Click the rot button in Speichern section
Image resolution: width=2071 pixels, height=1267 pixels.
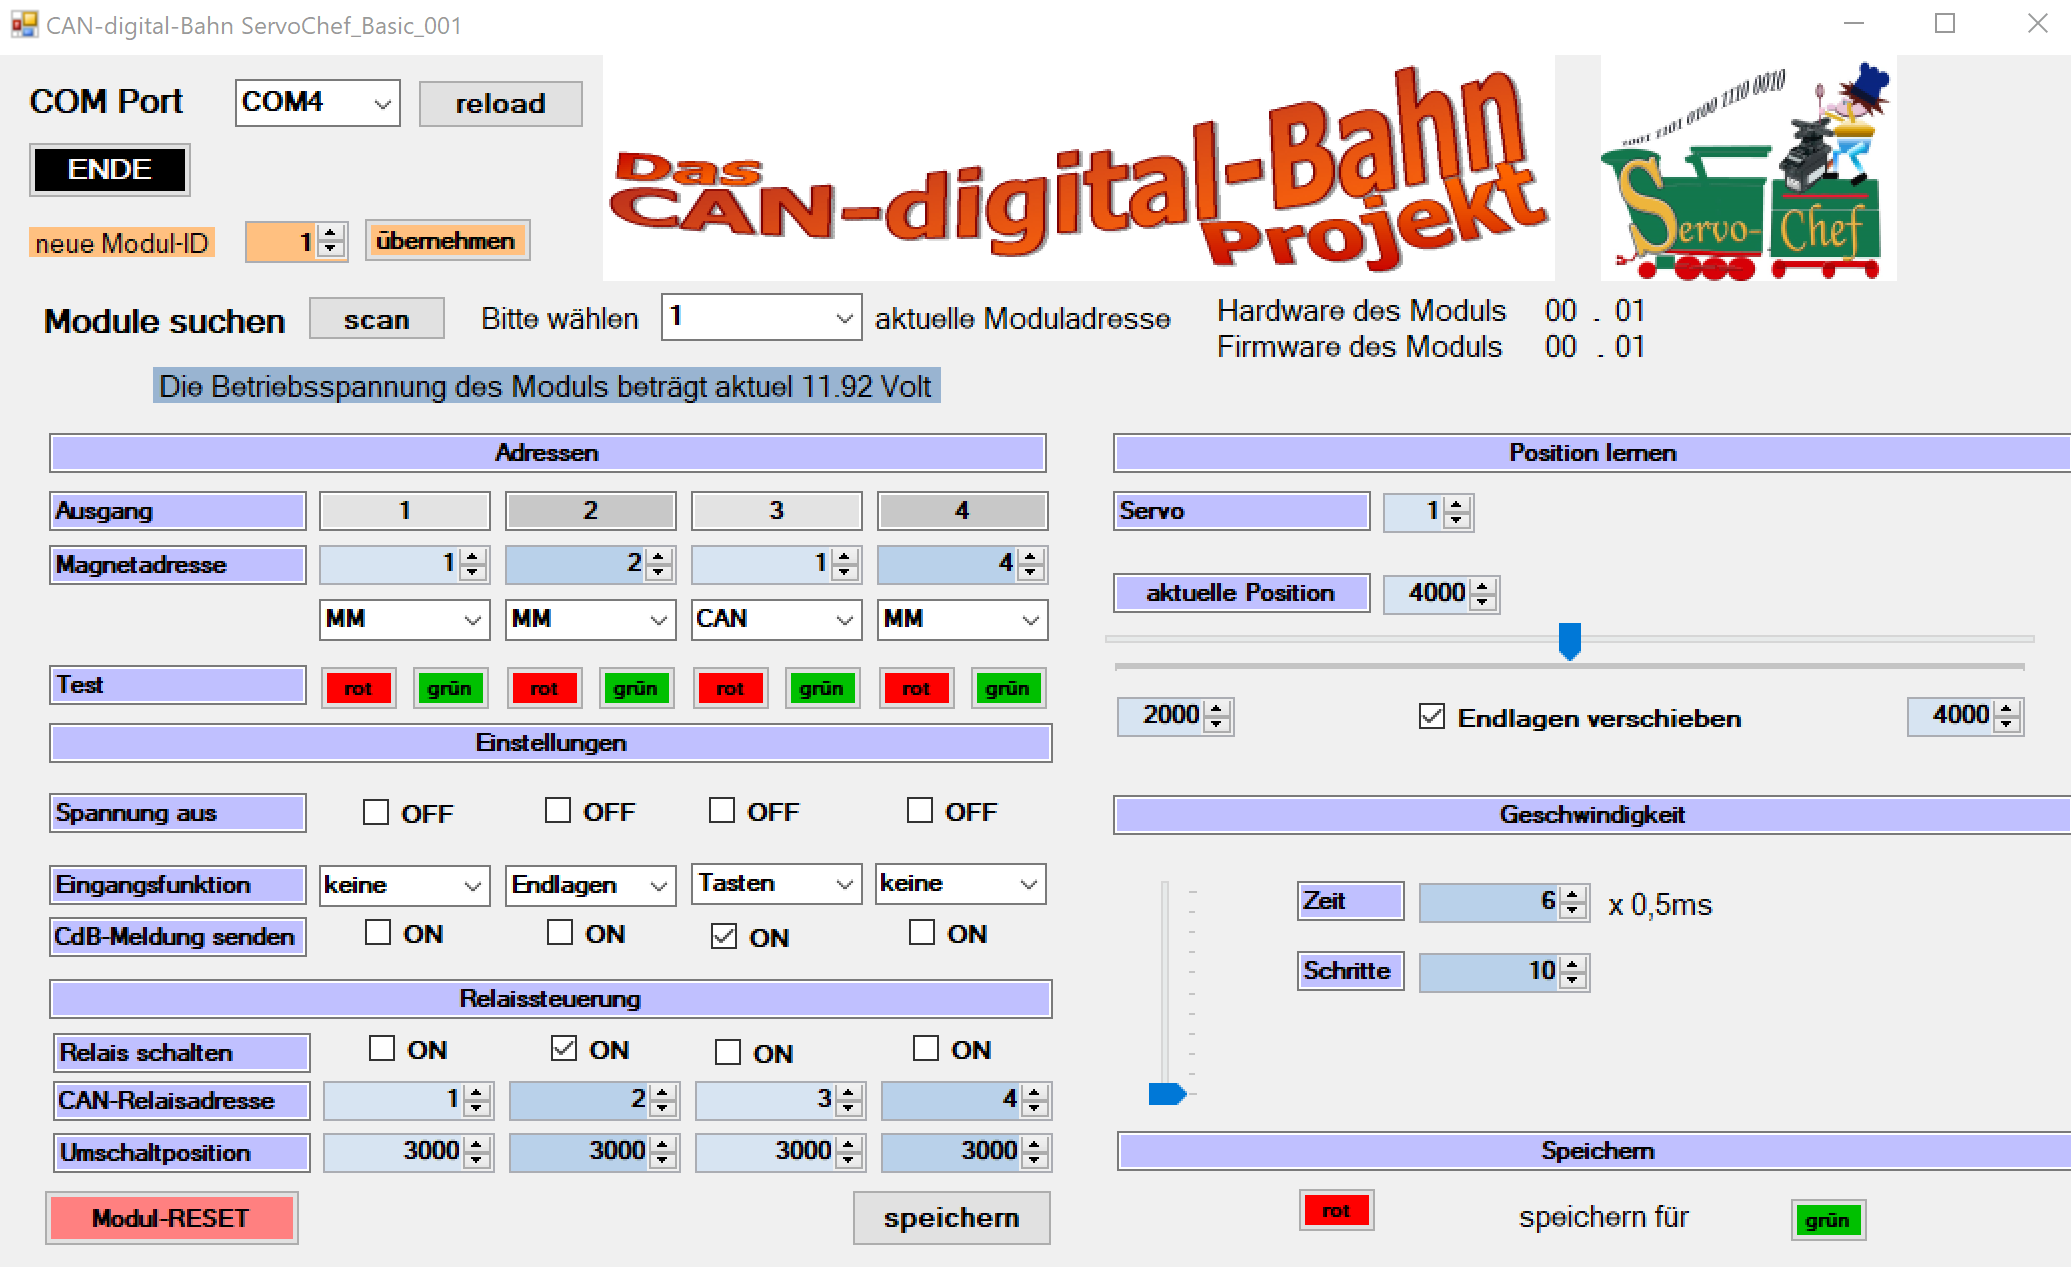coord(1337,1211)
